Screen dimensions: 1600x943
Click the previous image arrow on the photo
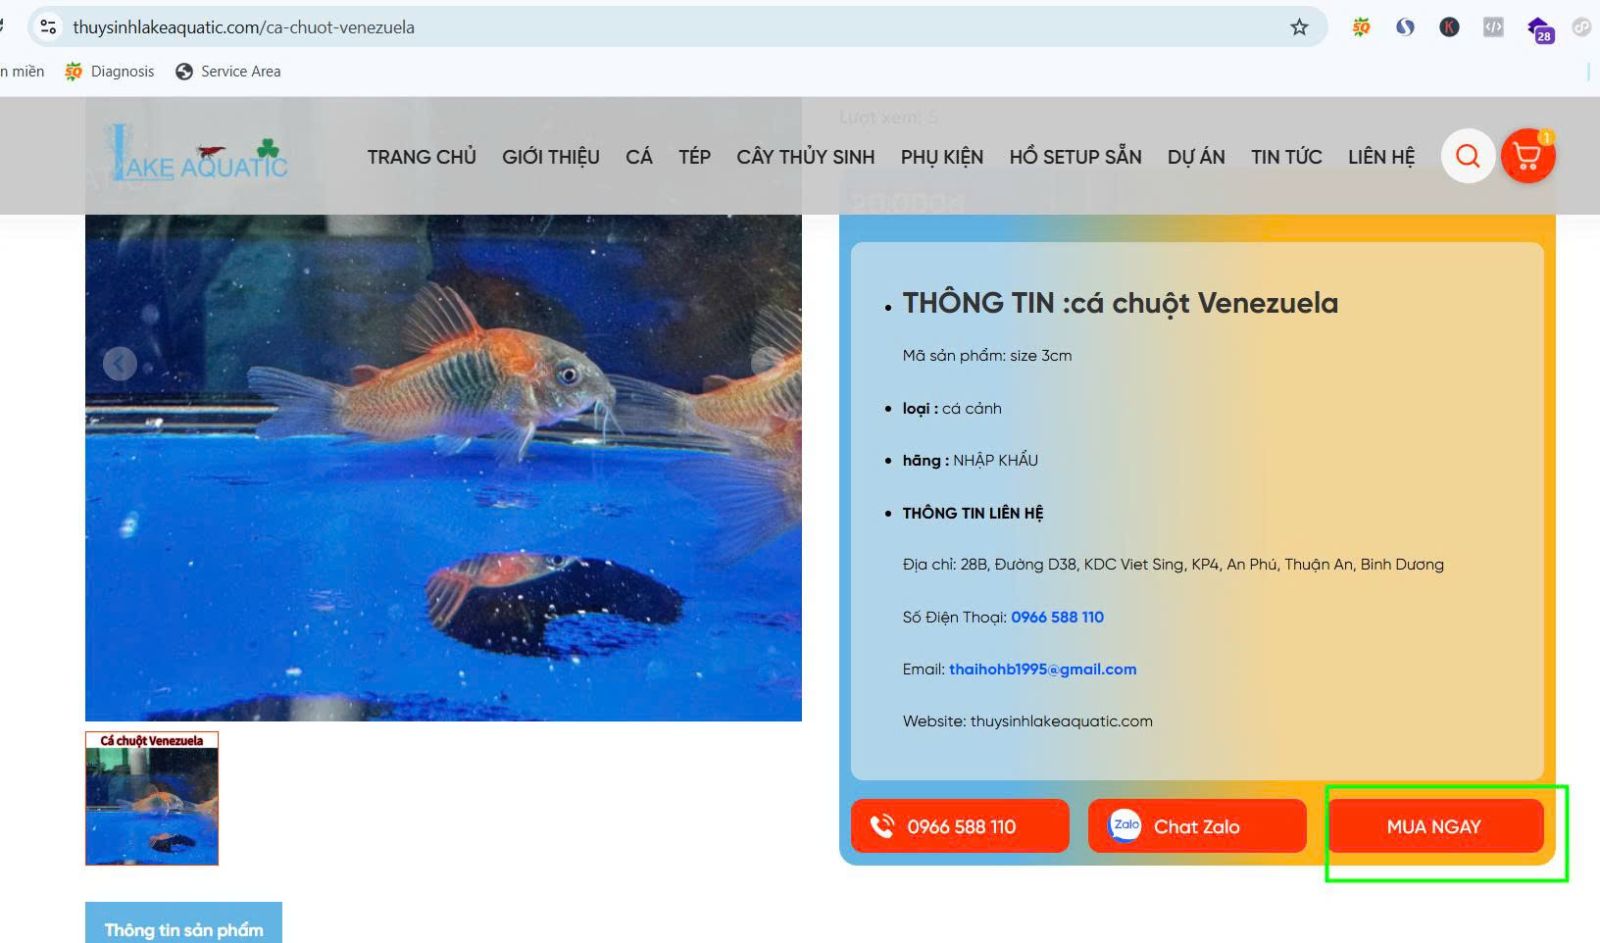pos(120,363)
